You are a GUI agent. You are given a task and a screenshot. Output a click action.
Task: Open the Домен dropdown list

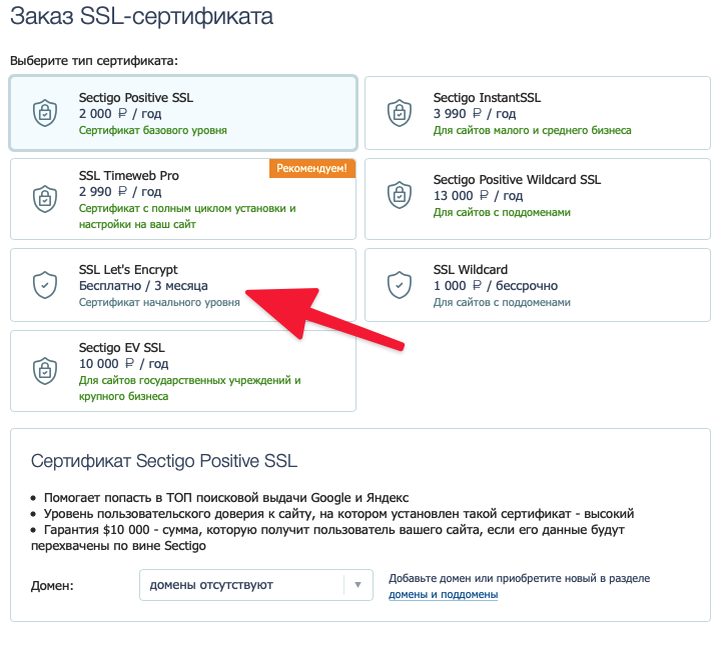tap(256, 585)
